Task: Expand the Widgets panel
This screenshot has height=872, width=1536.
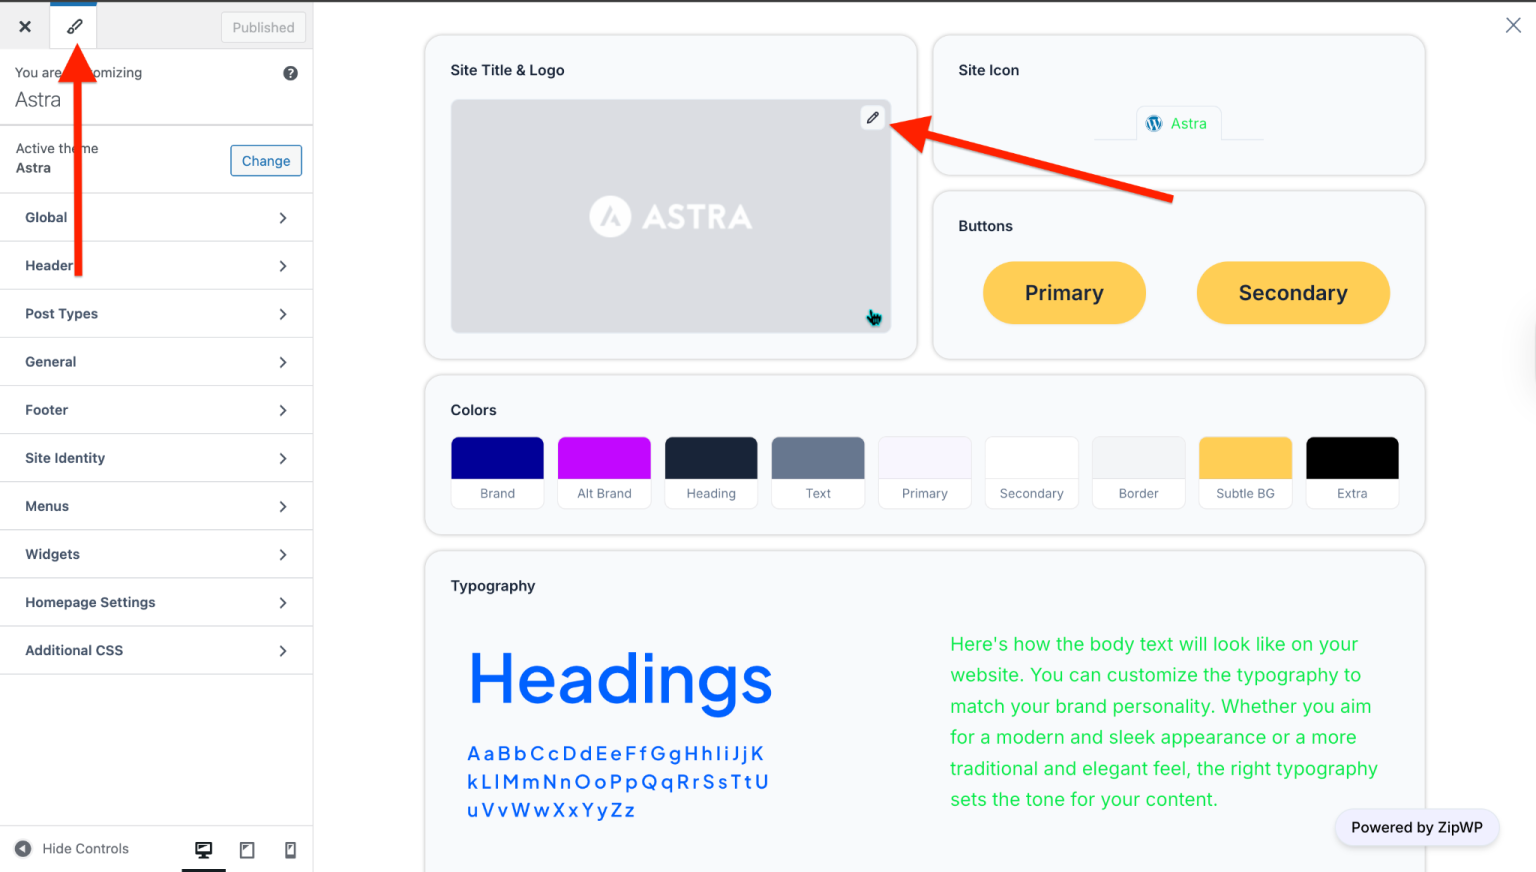Action: pyautogui.click(x=156, y=554)
